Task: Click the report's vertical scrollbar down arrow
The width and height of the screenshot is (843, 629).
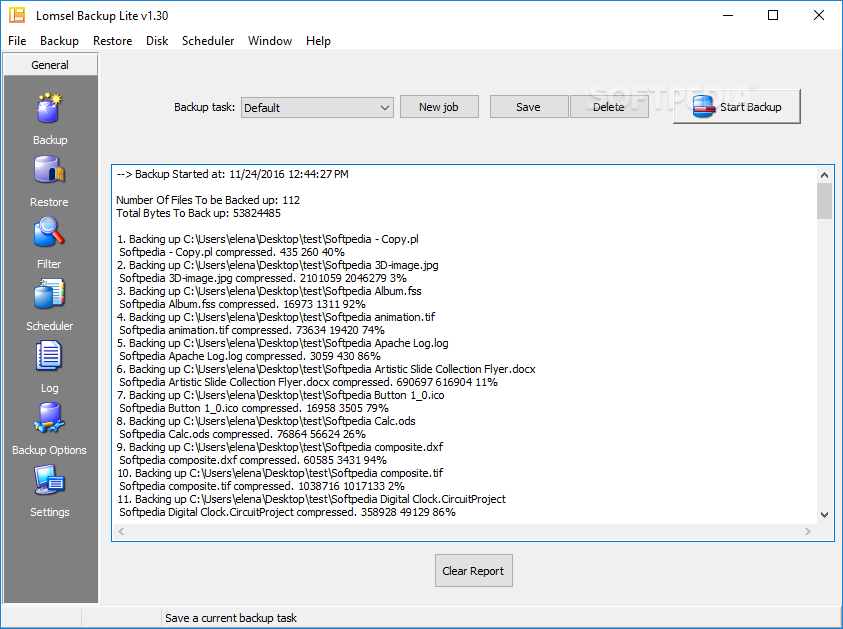Action: [x=824, y=514]
